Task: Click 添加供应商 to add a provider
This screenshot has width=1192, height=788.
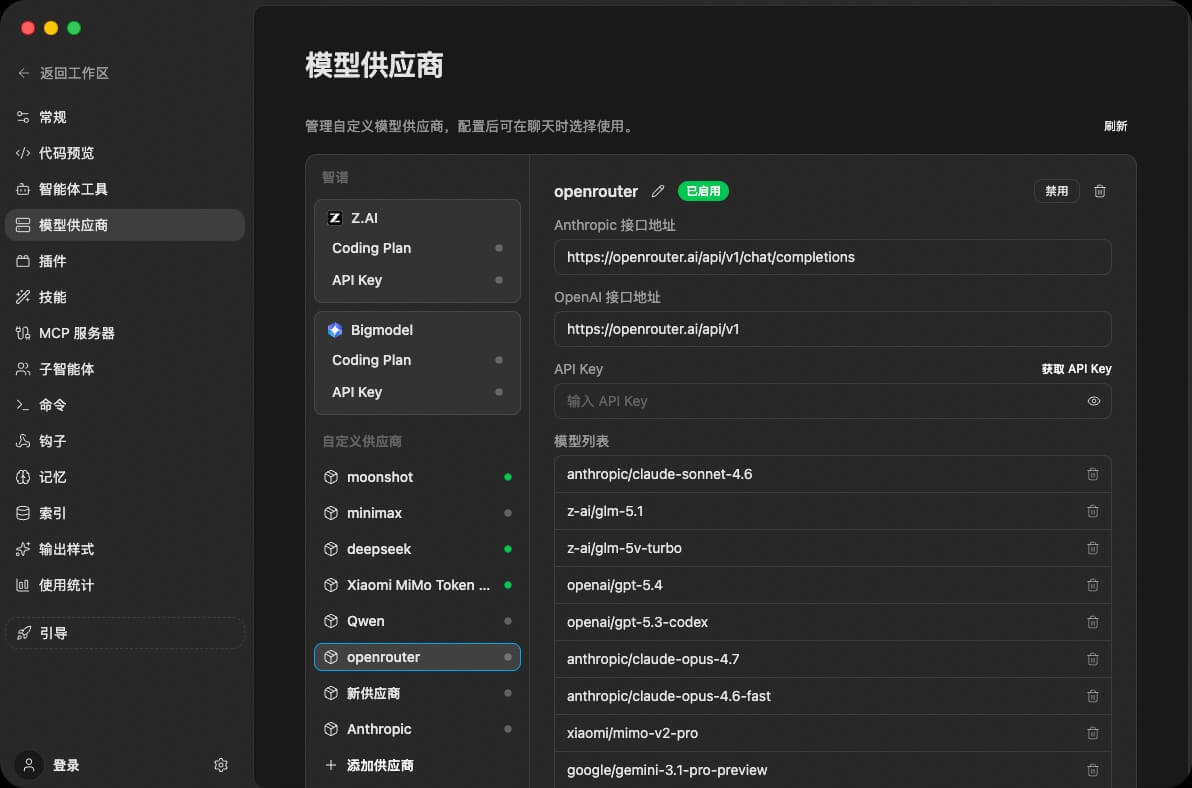Action: point(417,765)
